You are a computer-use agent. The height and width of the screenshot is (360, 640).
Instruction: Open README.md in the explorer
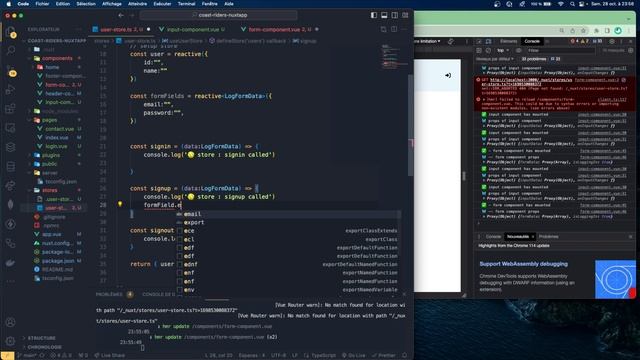coord(58,269)
